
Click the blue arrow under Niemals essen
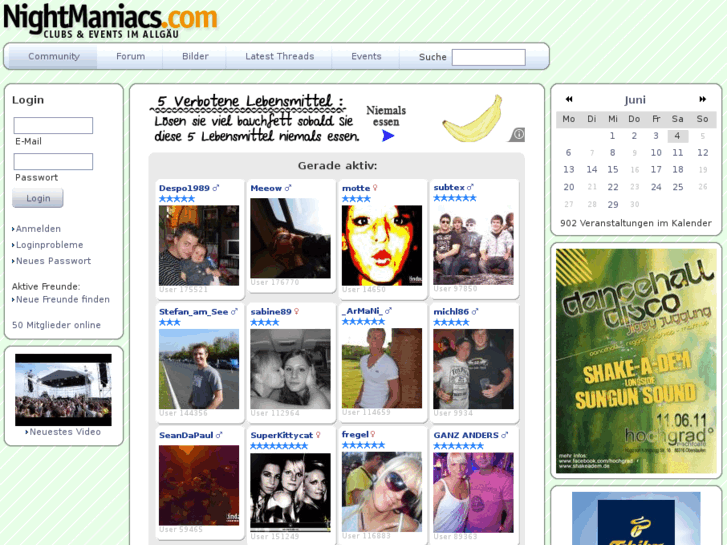pos(388,135)
